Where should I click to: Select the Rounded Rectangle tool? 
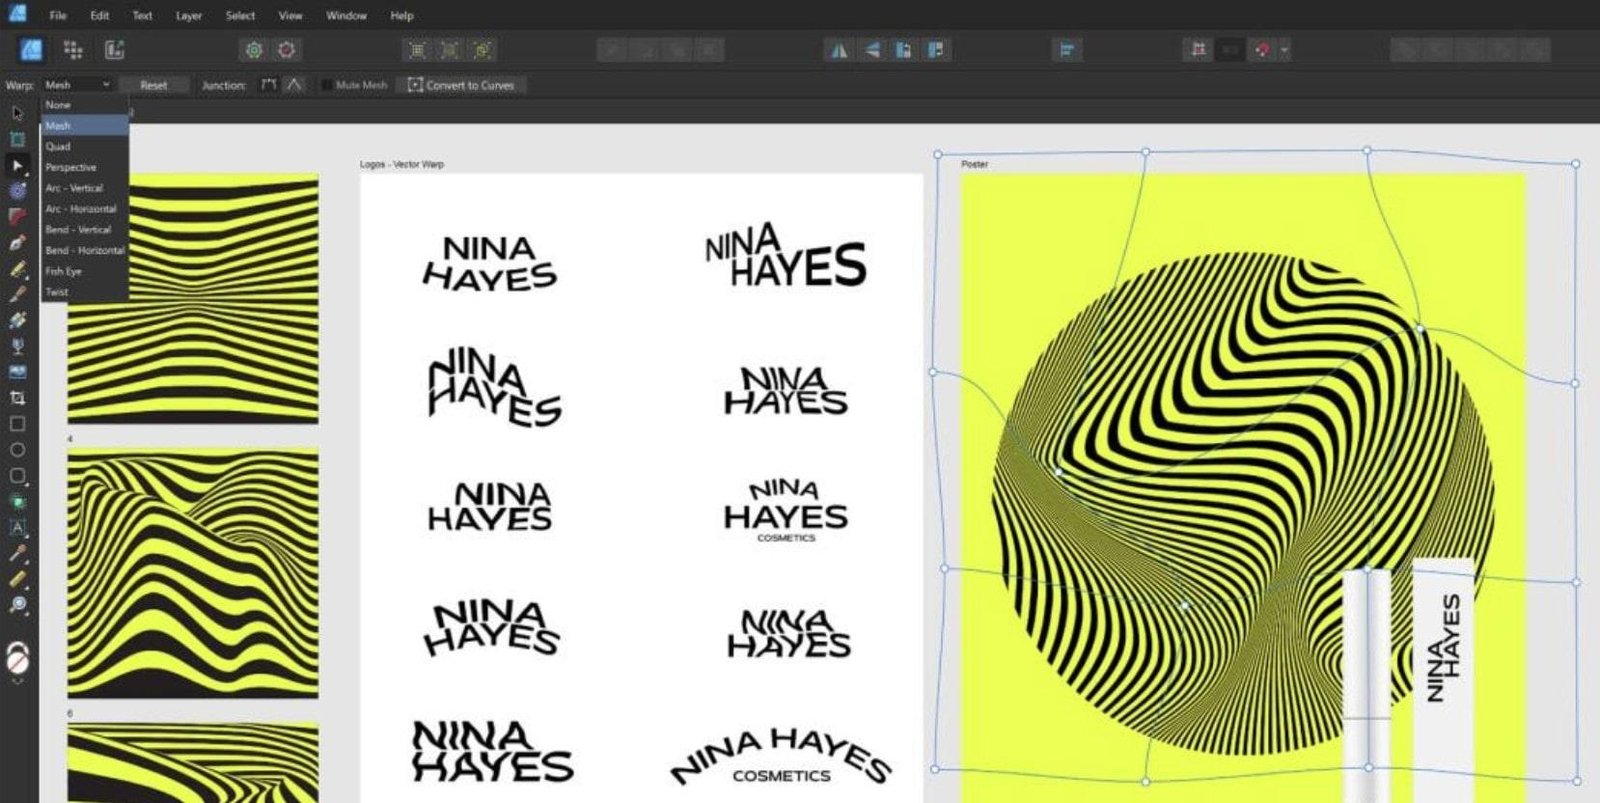click(17, 476)
